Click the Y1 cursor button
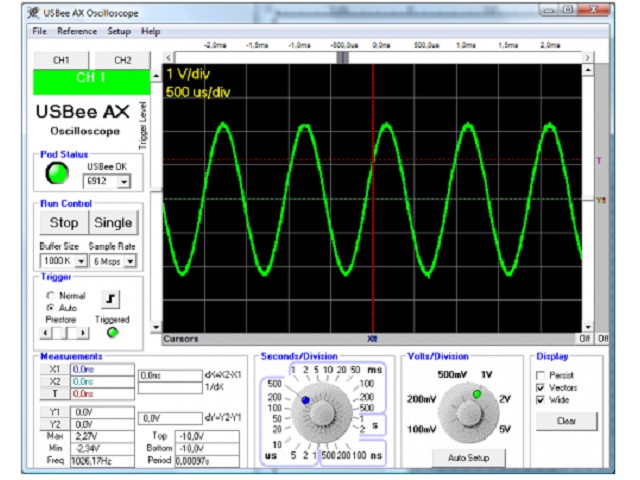This screenshot has width=640, height=480. coord(55,412)
